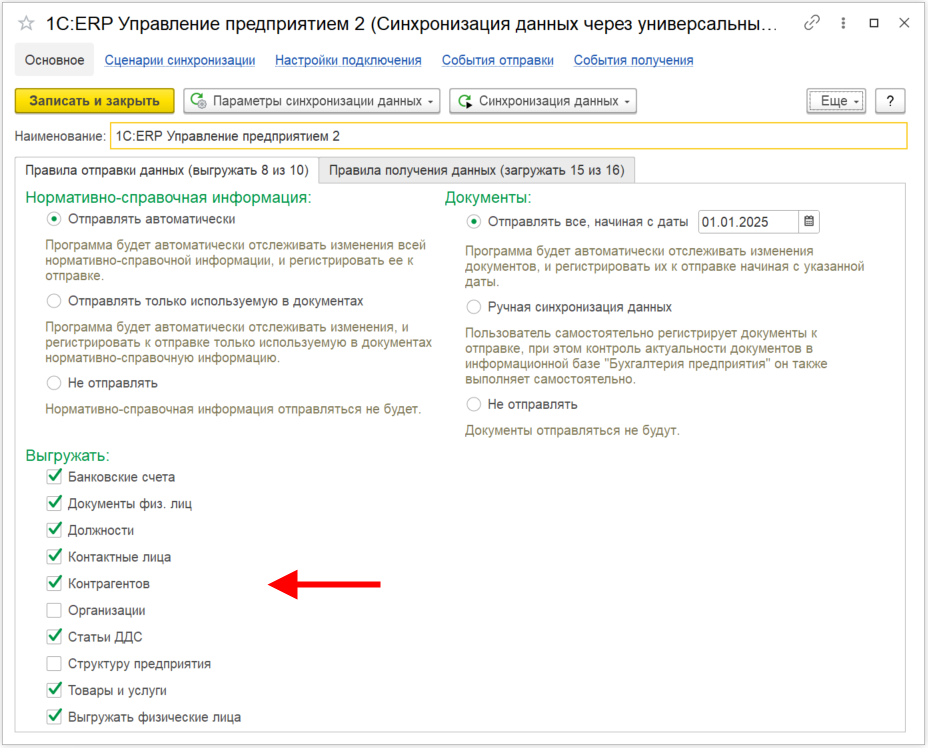Open calendar picker next to date 01.01.2025
The height and width of the screenshot is (748, 928).
[809, 222]
